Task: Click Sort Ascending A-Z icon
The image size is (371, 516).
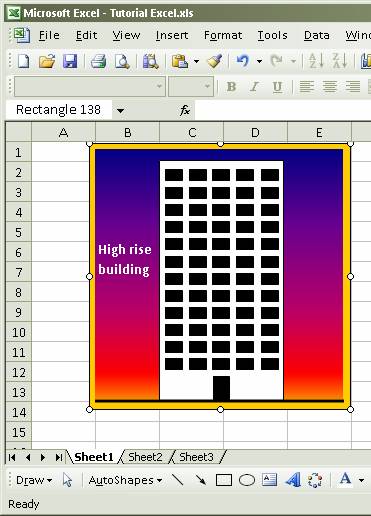Action: (316, 61)
